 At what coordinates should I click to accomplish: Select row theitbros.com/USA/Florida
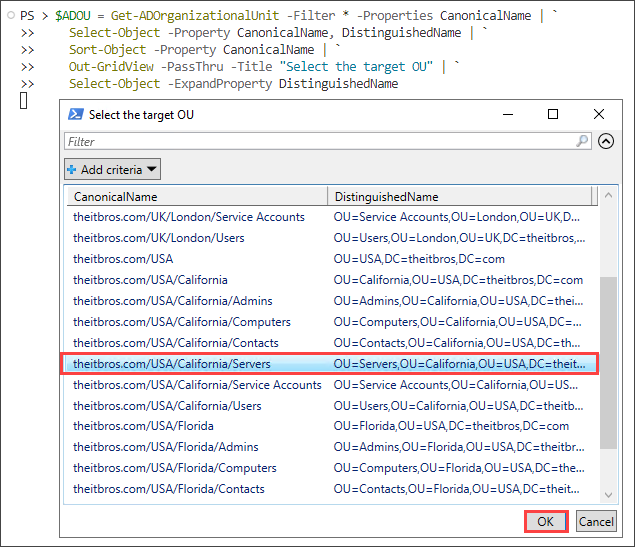click(332, 426)
